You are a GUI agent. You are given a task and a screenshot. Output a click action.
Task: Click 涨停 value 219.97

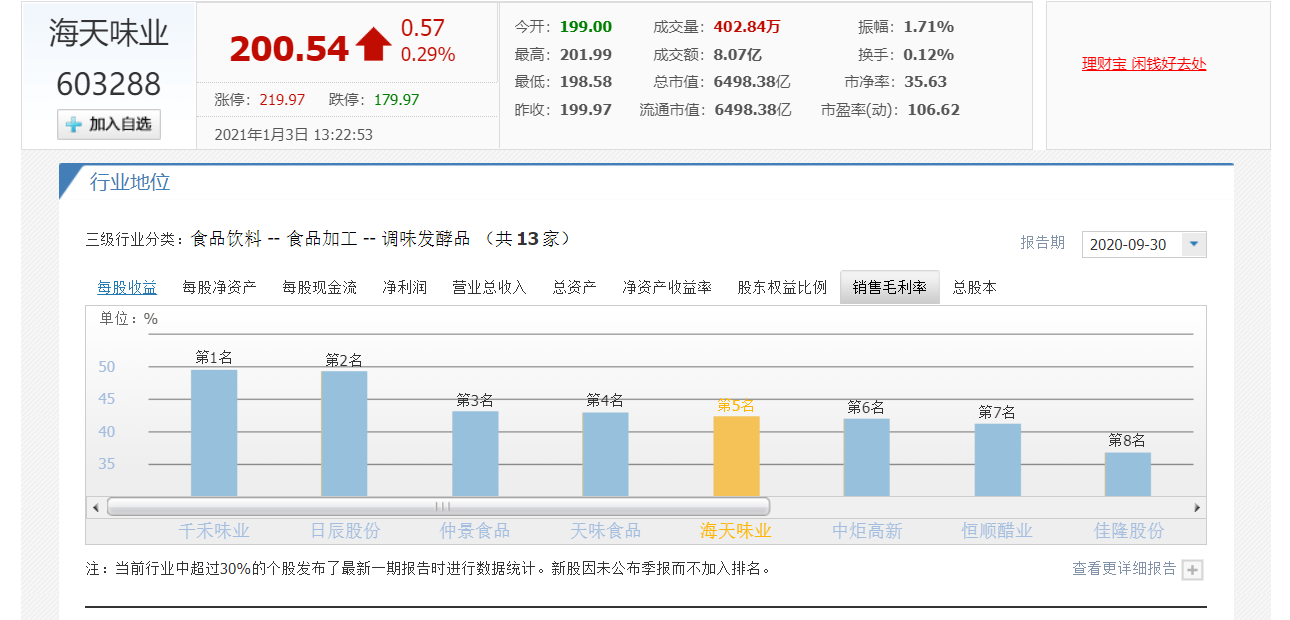(x=282, y=100)
